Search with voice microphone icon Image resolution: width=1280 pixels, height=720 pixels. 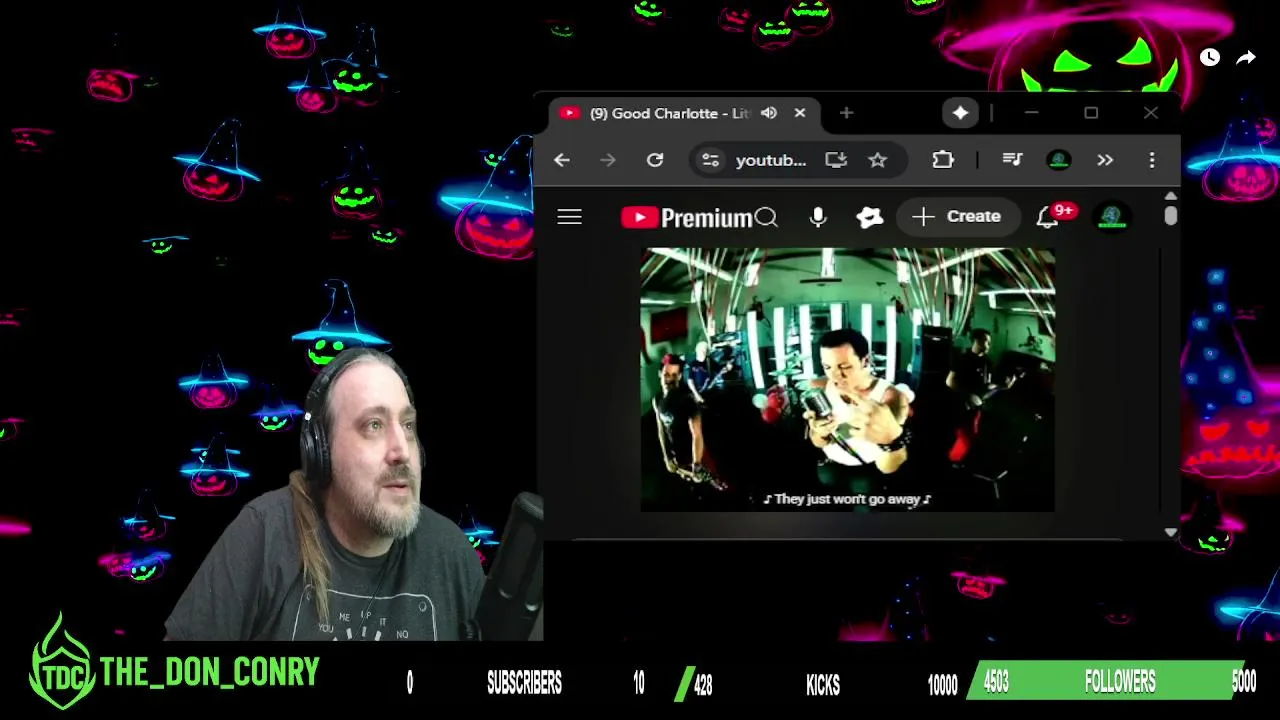pos(818,217)
